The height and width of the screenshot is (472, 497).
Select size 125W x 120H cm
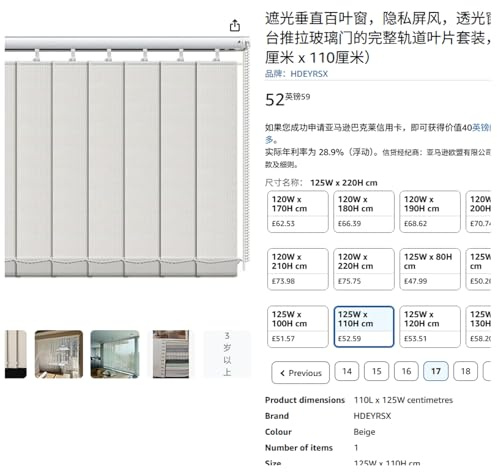point(430,327)
